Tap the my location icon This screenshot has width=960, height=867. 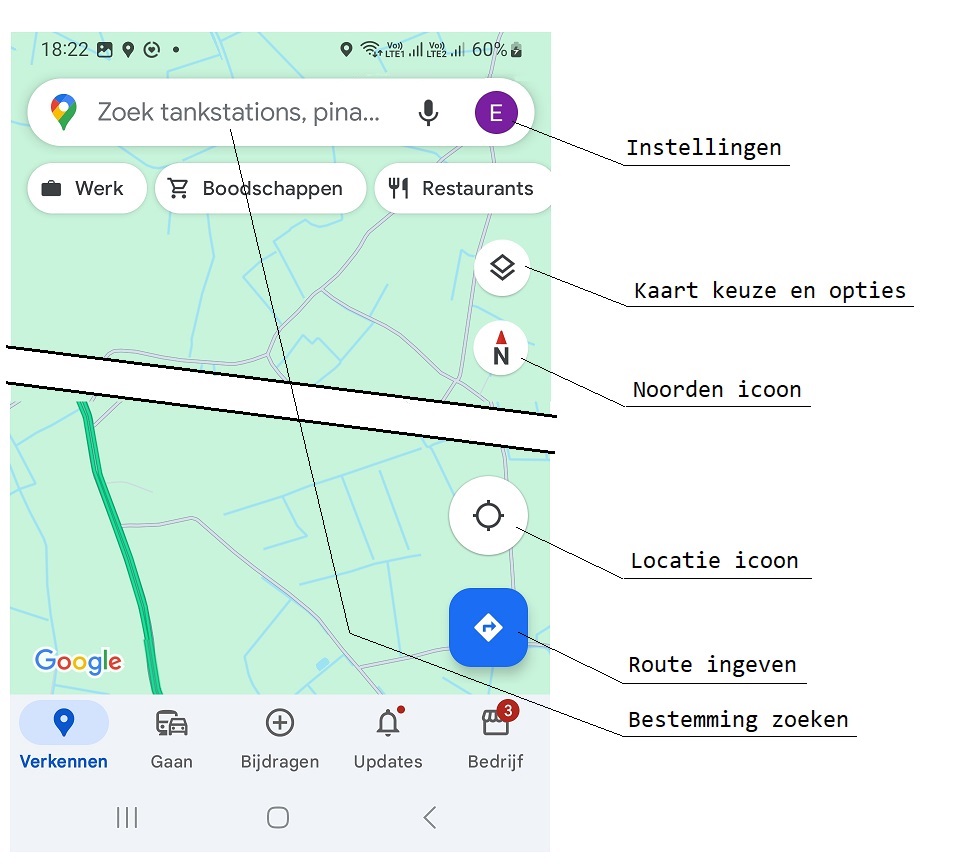click(488, 515)
